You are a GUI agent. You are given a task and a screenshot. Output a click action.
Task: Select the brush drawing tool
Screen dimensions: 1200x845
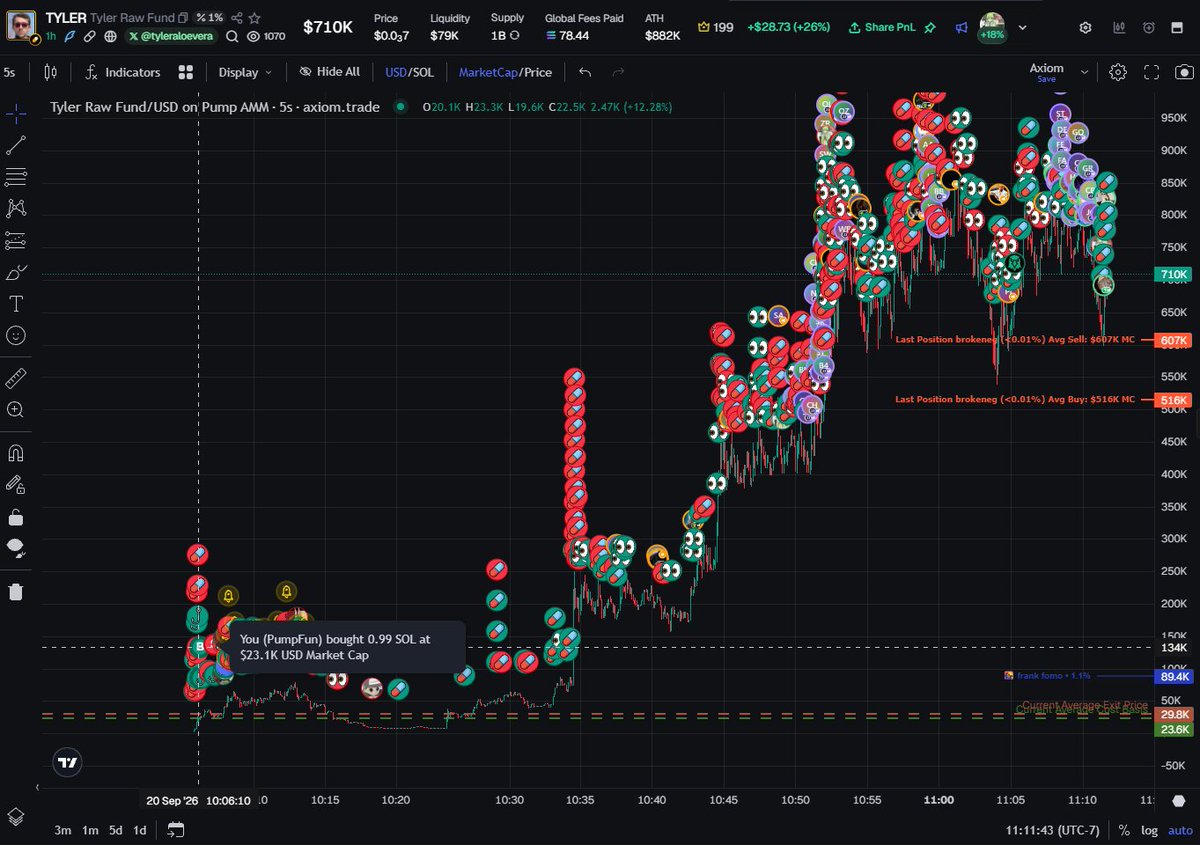pos(16,272)
